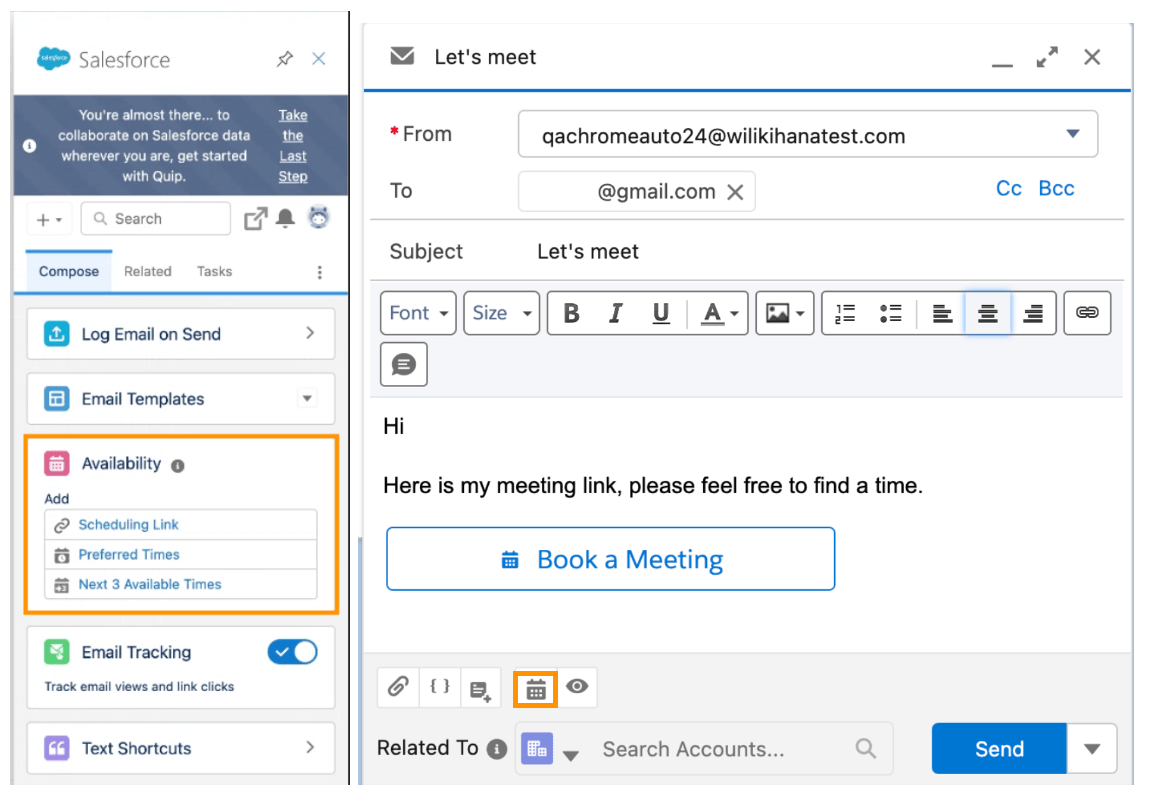Open the Font dropdown

click(419, 313)
